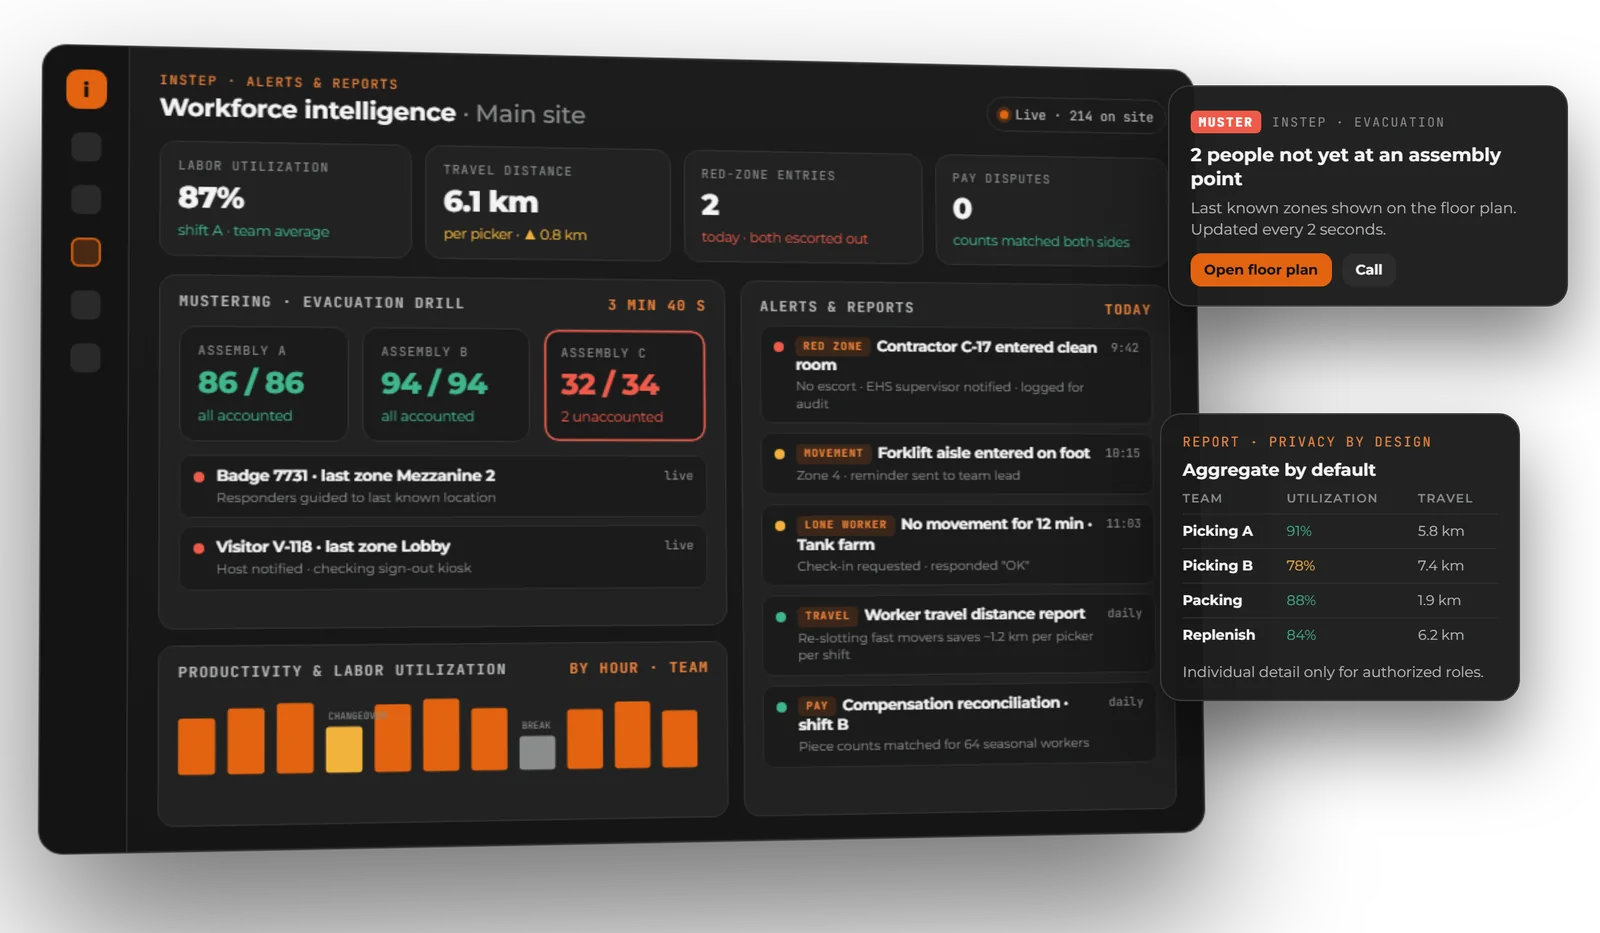Switch productivity chart to Team view
This screenshot has height=933, width=1600.
689,667
